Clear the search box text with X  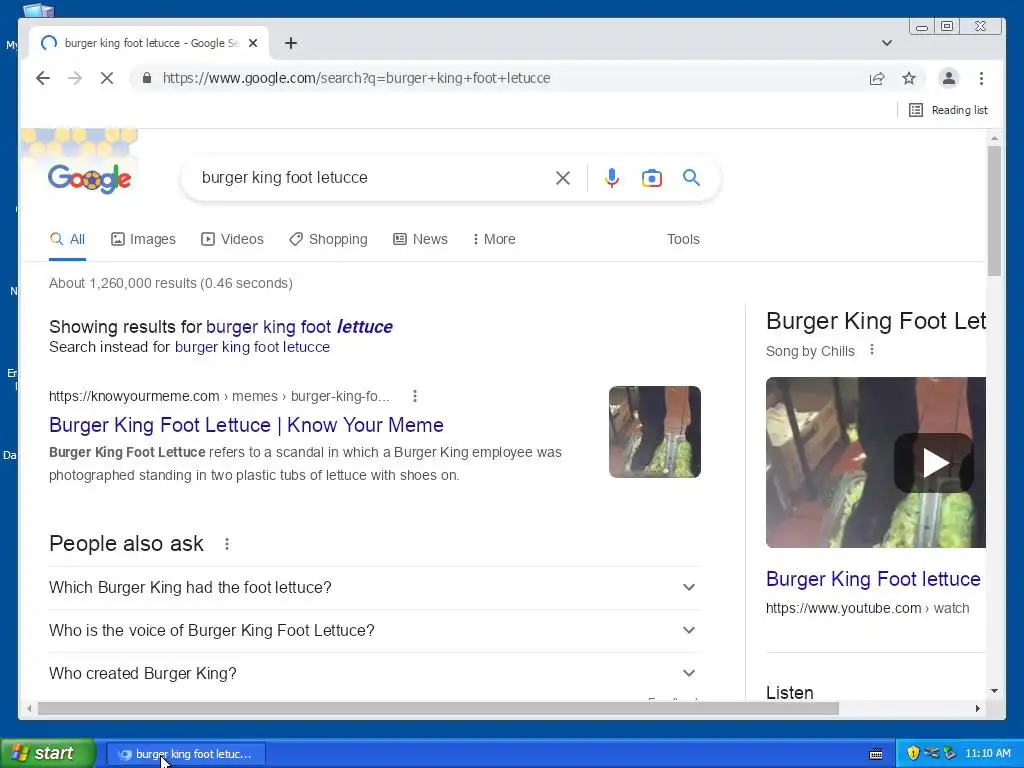point(563,178)
